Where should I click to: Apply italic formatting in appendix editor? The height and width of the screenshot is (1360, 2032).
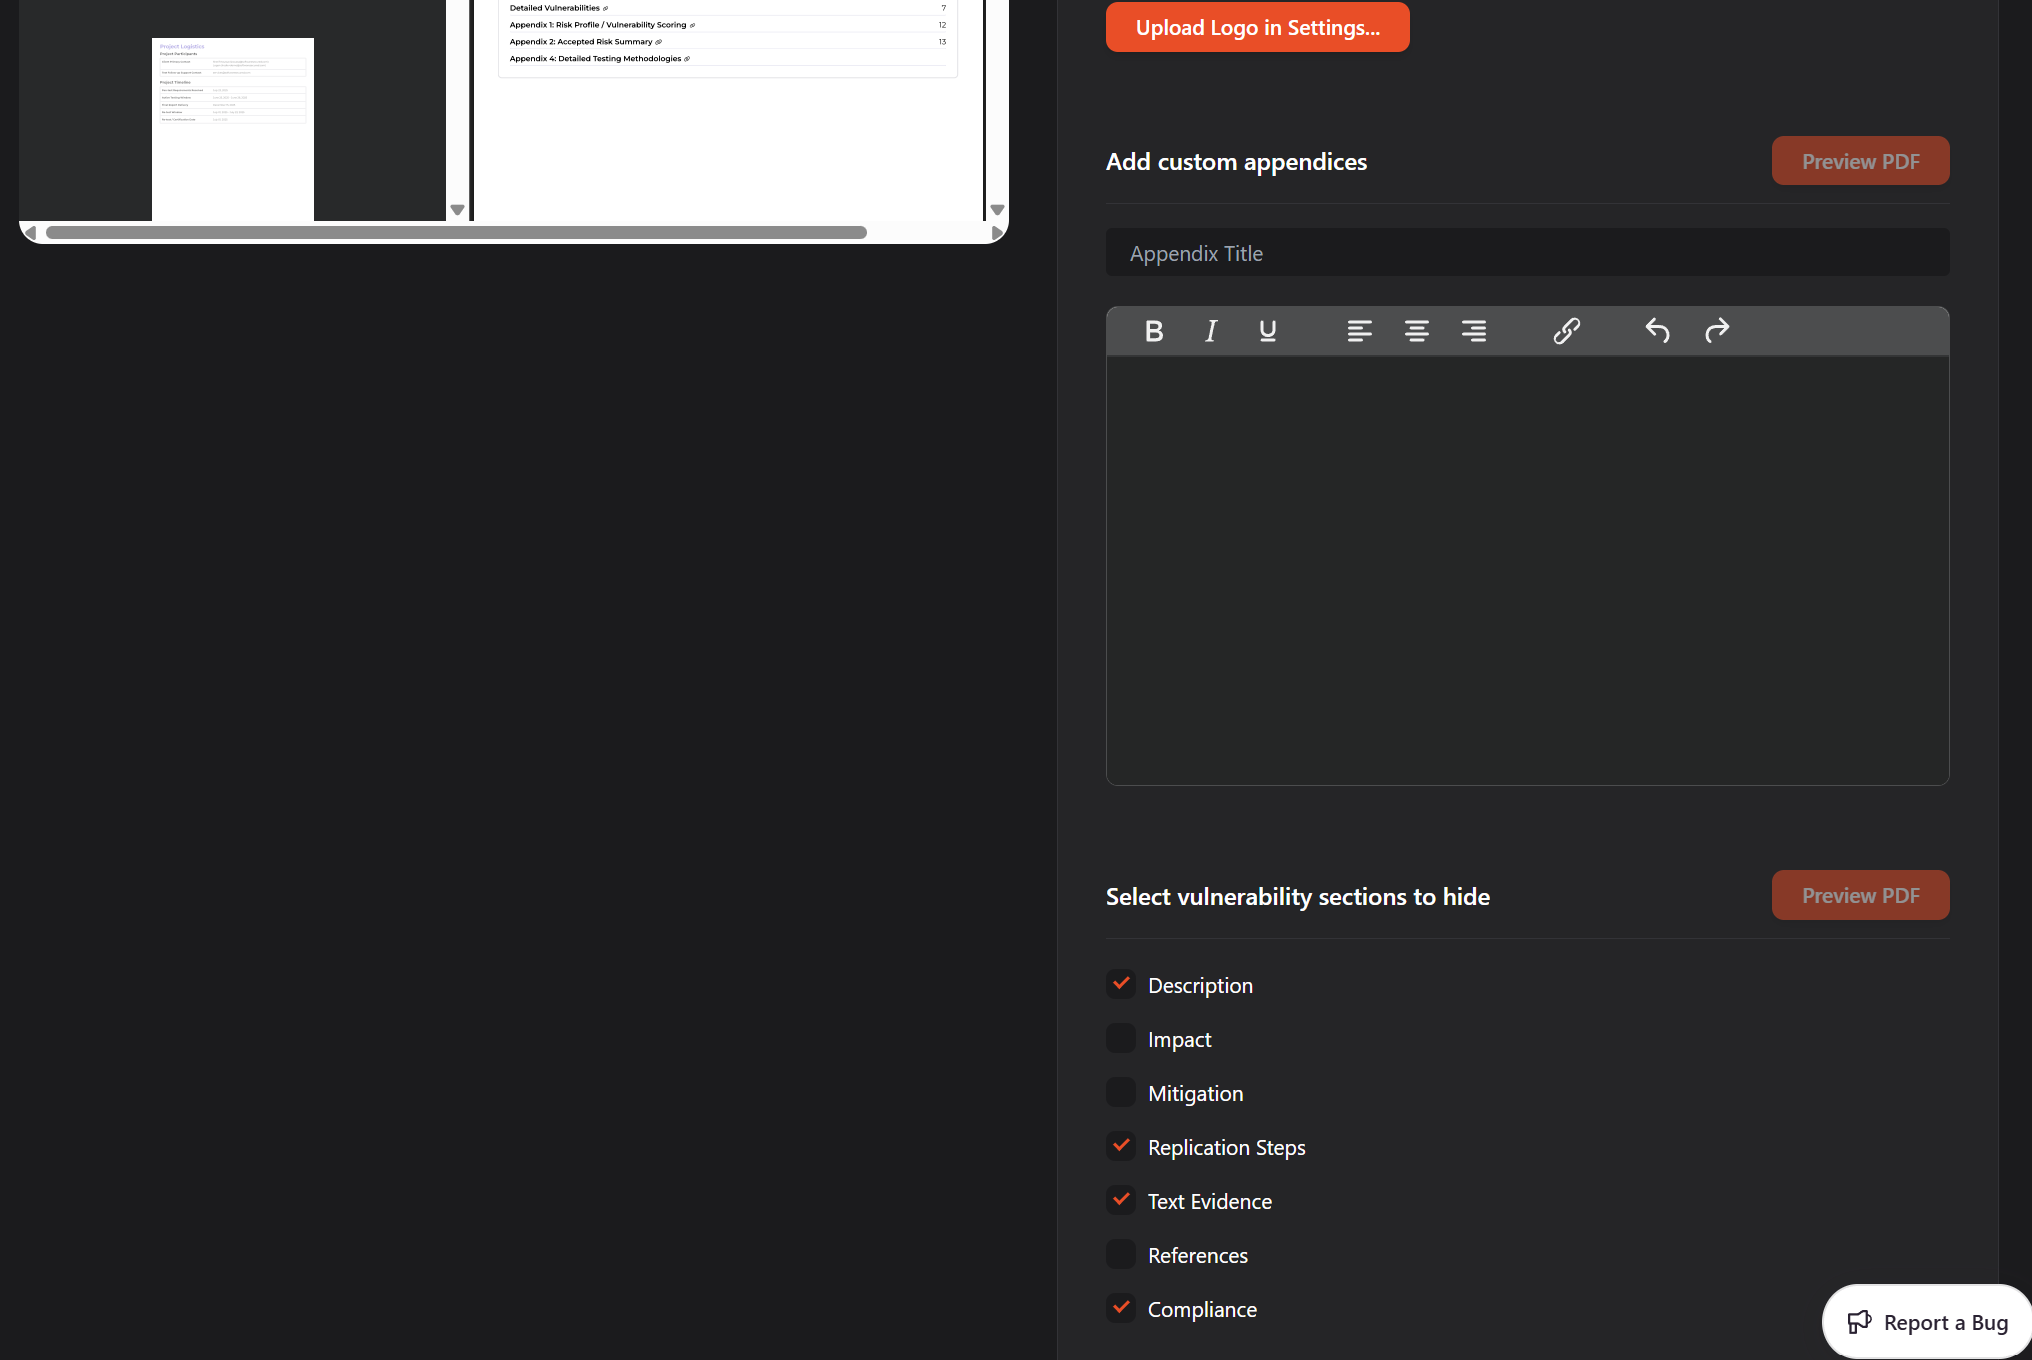point(1211,331)
